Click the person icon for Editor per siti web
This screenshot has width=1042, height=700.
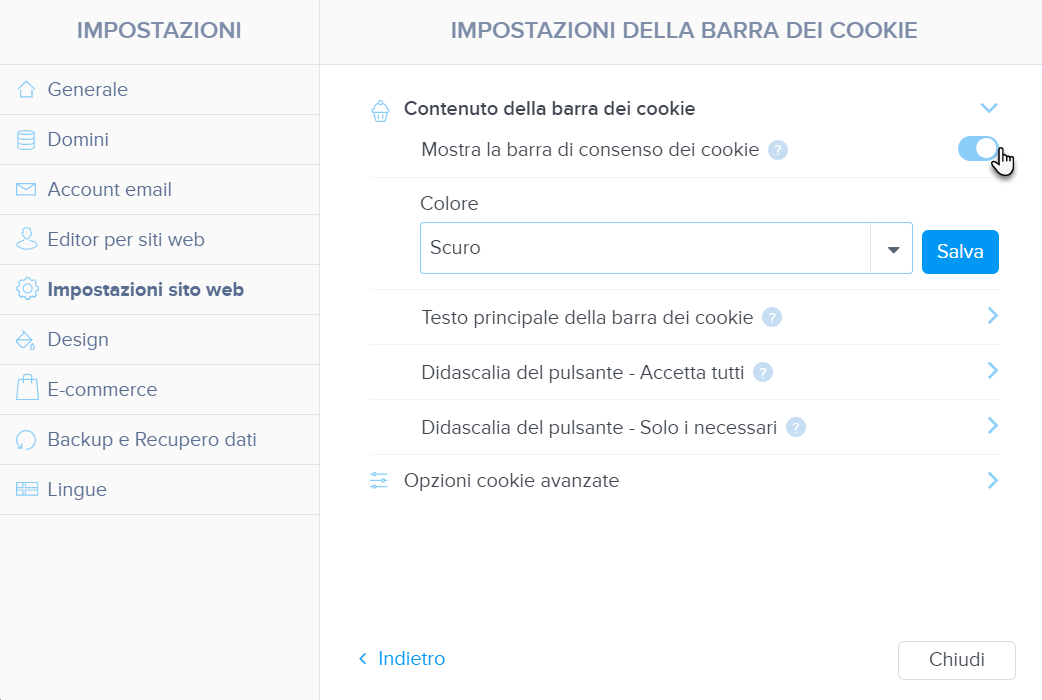[27, 239]
